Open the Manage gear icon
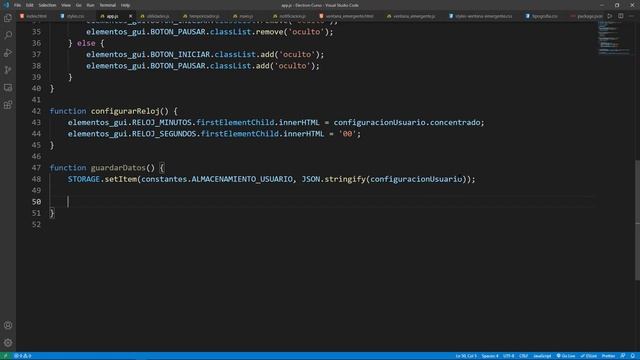 (8, 343)
